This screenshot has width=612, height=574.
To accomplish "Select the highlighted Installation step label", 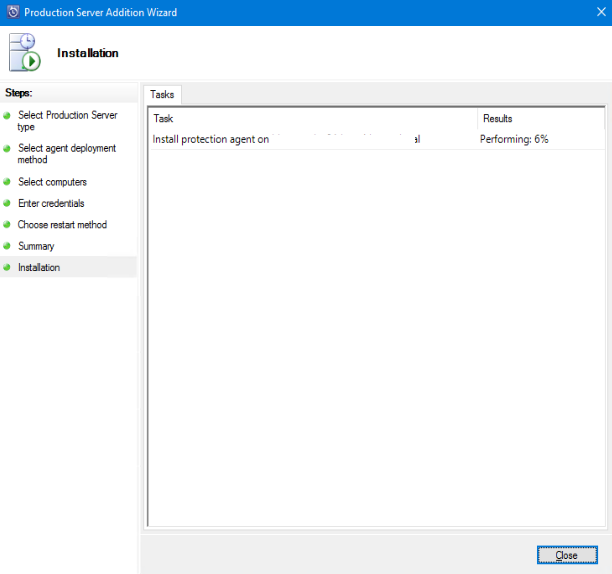I will point(39,267).
